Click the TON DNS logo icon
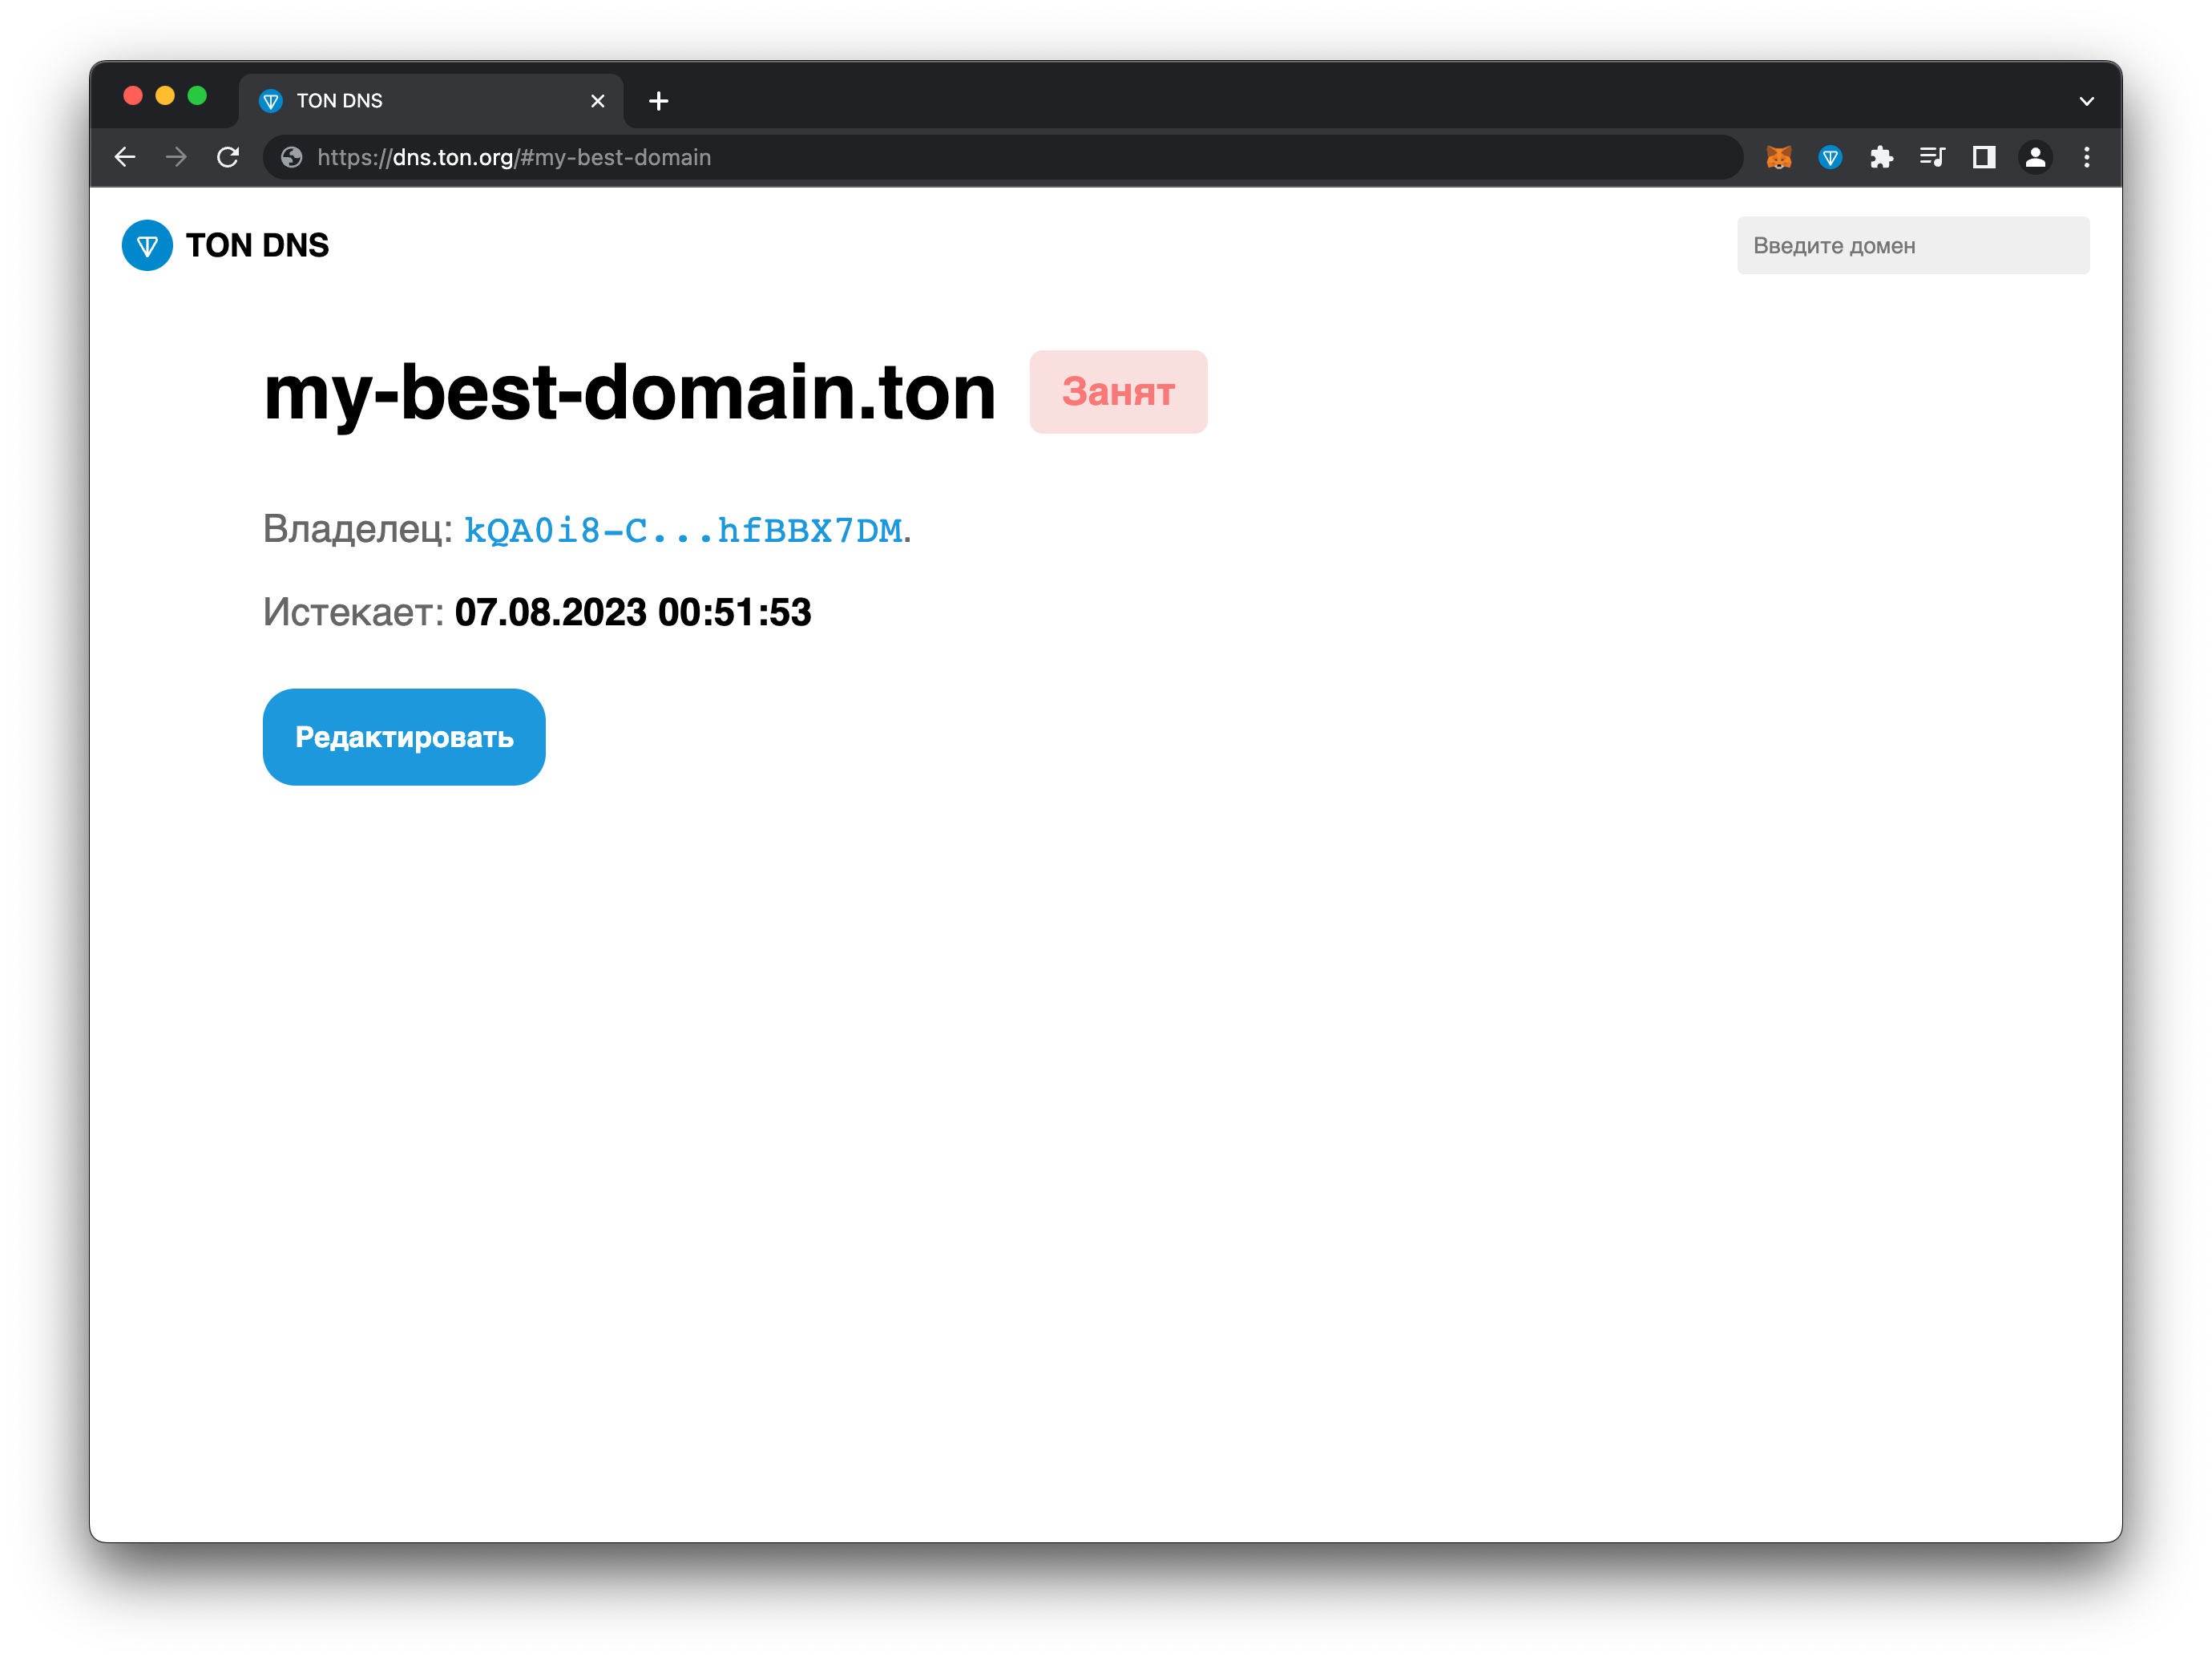This screenshot has width=2212, height=1661. (x=147, y=245)
